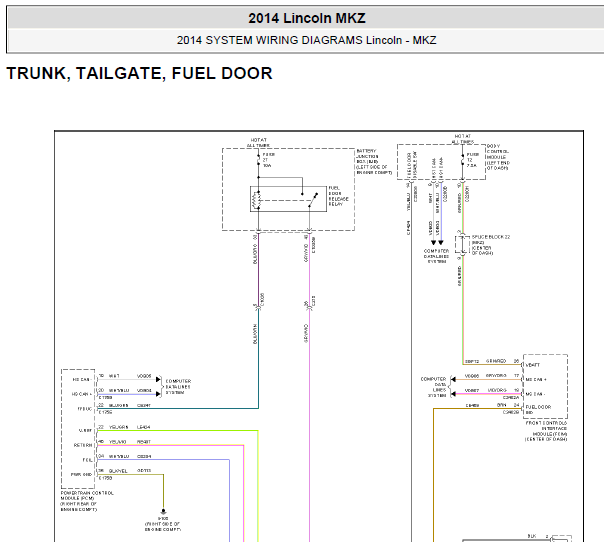
Task: Click the "TRUNK, TAILGATE, FUEL DOOR" heading
Action: click(x=139, y=73)
